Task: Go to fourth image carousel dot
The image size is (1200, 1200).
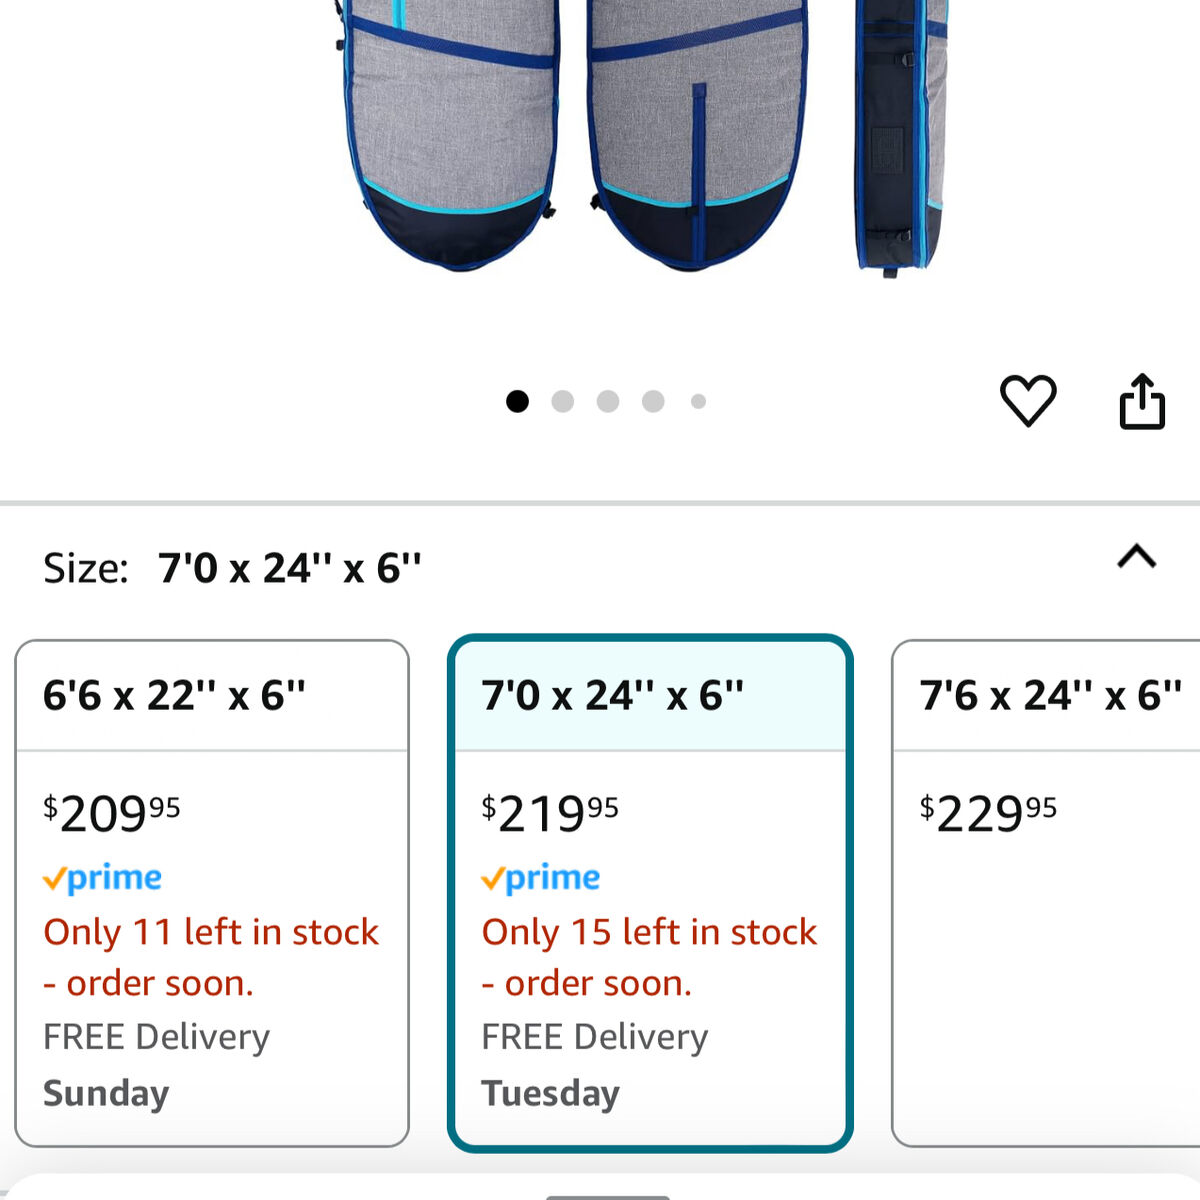Action: pos(653,401)
